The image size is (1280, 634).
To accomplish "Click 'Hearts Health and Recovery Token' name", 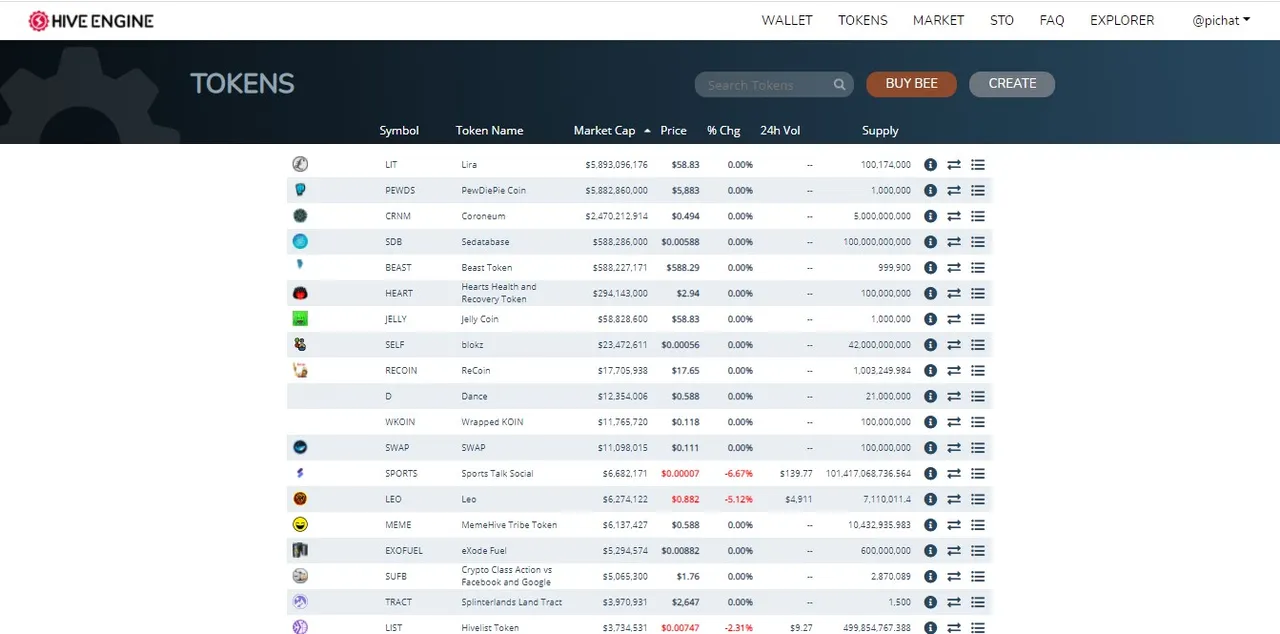I will (498, 293).
